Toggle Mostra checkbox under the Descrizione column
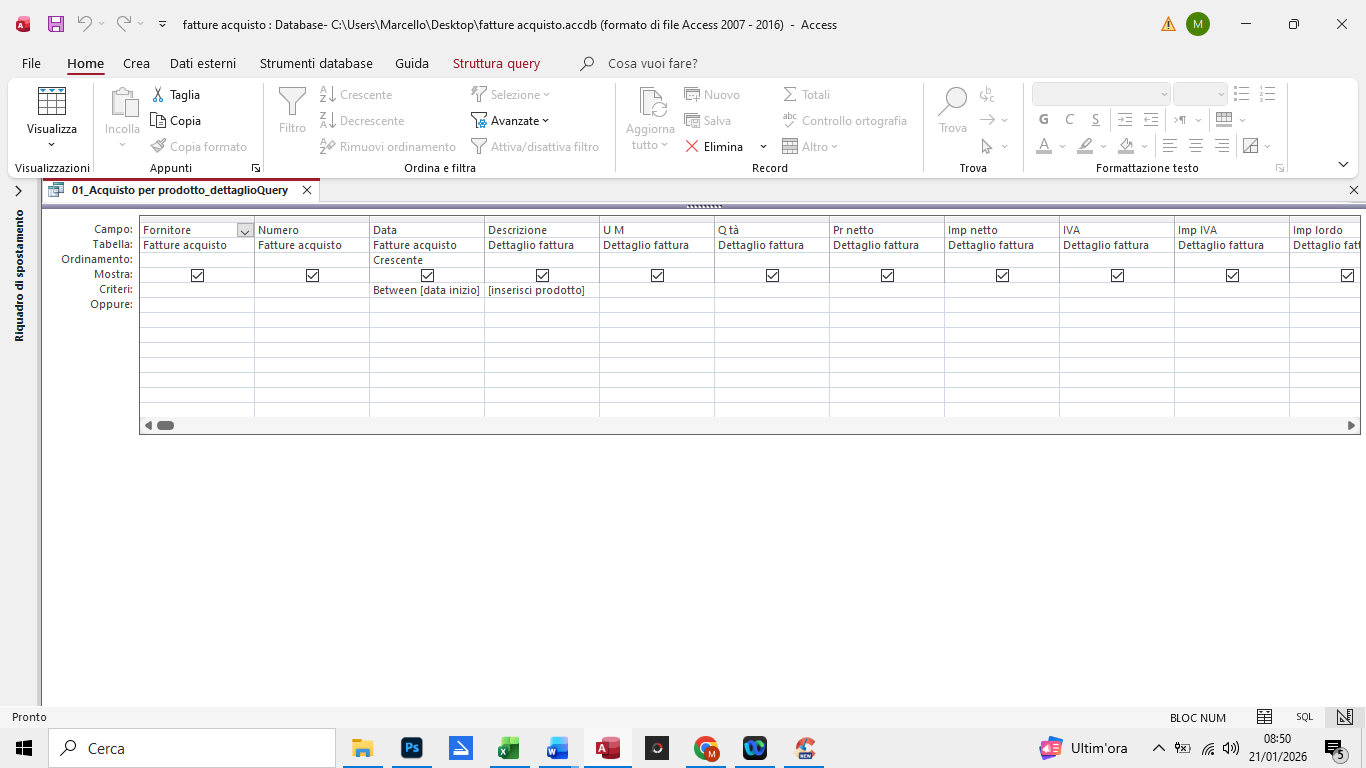The image size is (1366, 768). [542, 275]
